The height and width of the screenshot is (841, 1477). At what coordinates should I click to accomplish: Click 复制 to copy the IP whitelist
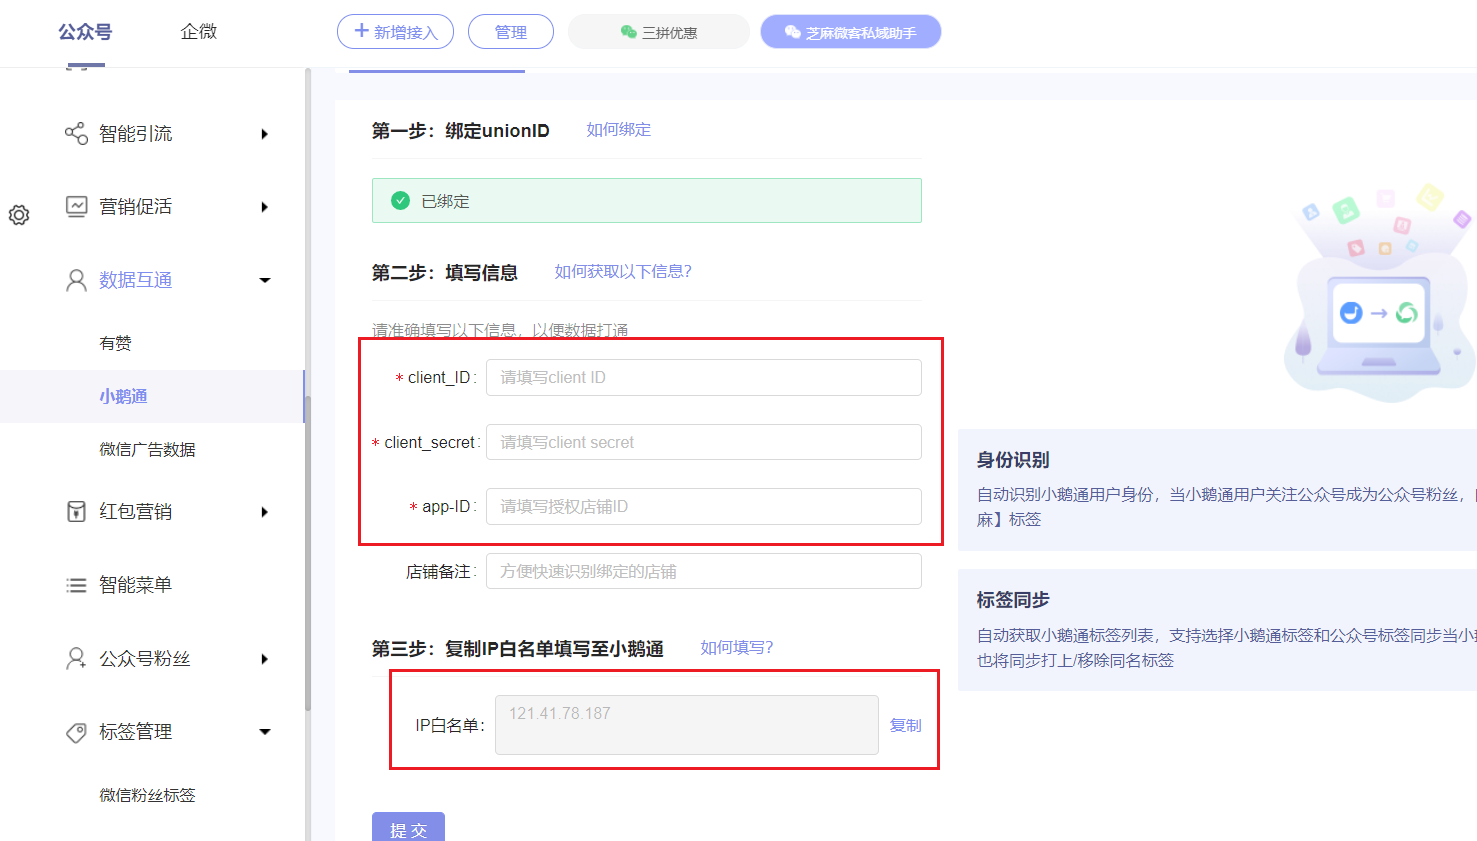(906, 725)
